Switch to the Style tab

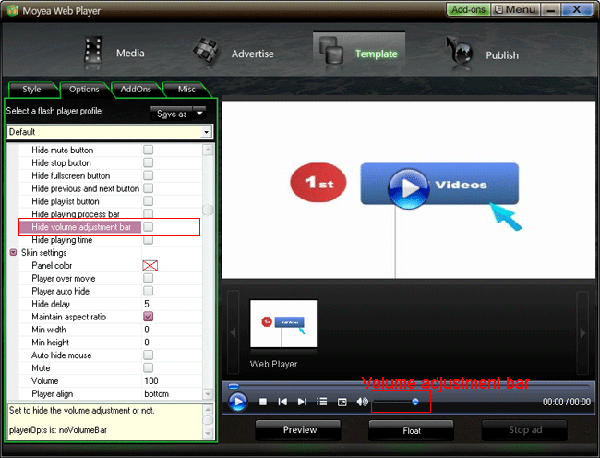pyautogui.click(x=32, y=89)
